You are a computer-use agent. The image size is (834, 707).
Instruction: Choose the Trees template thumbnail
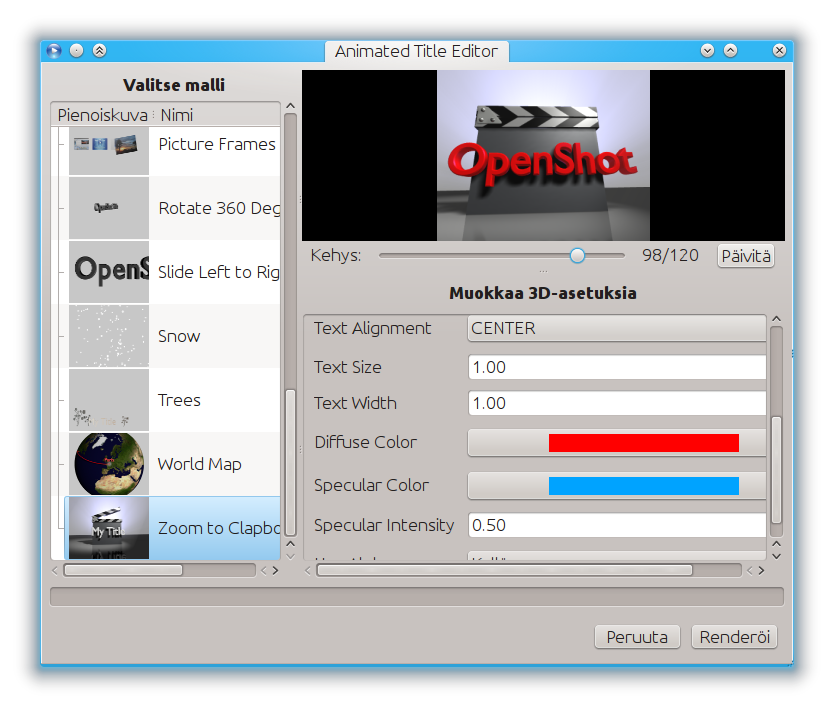click(109, 400)
